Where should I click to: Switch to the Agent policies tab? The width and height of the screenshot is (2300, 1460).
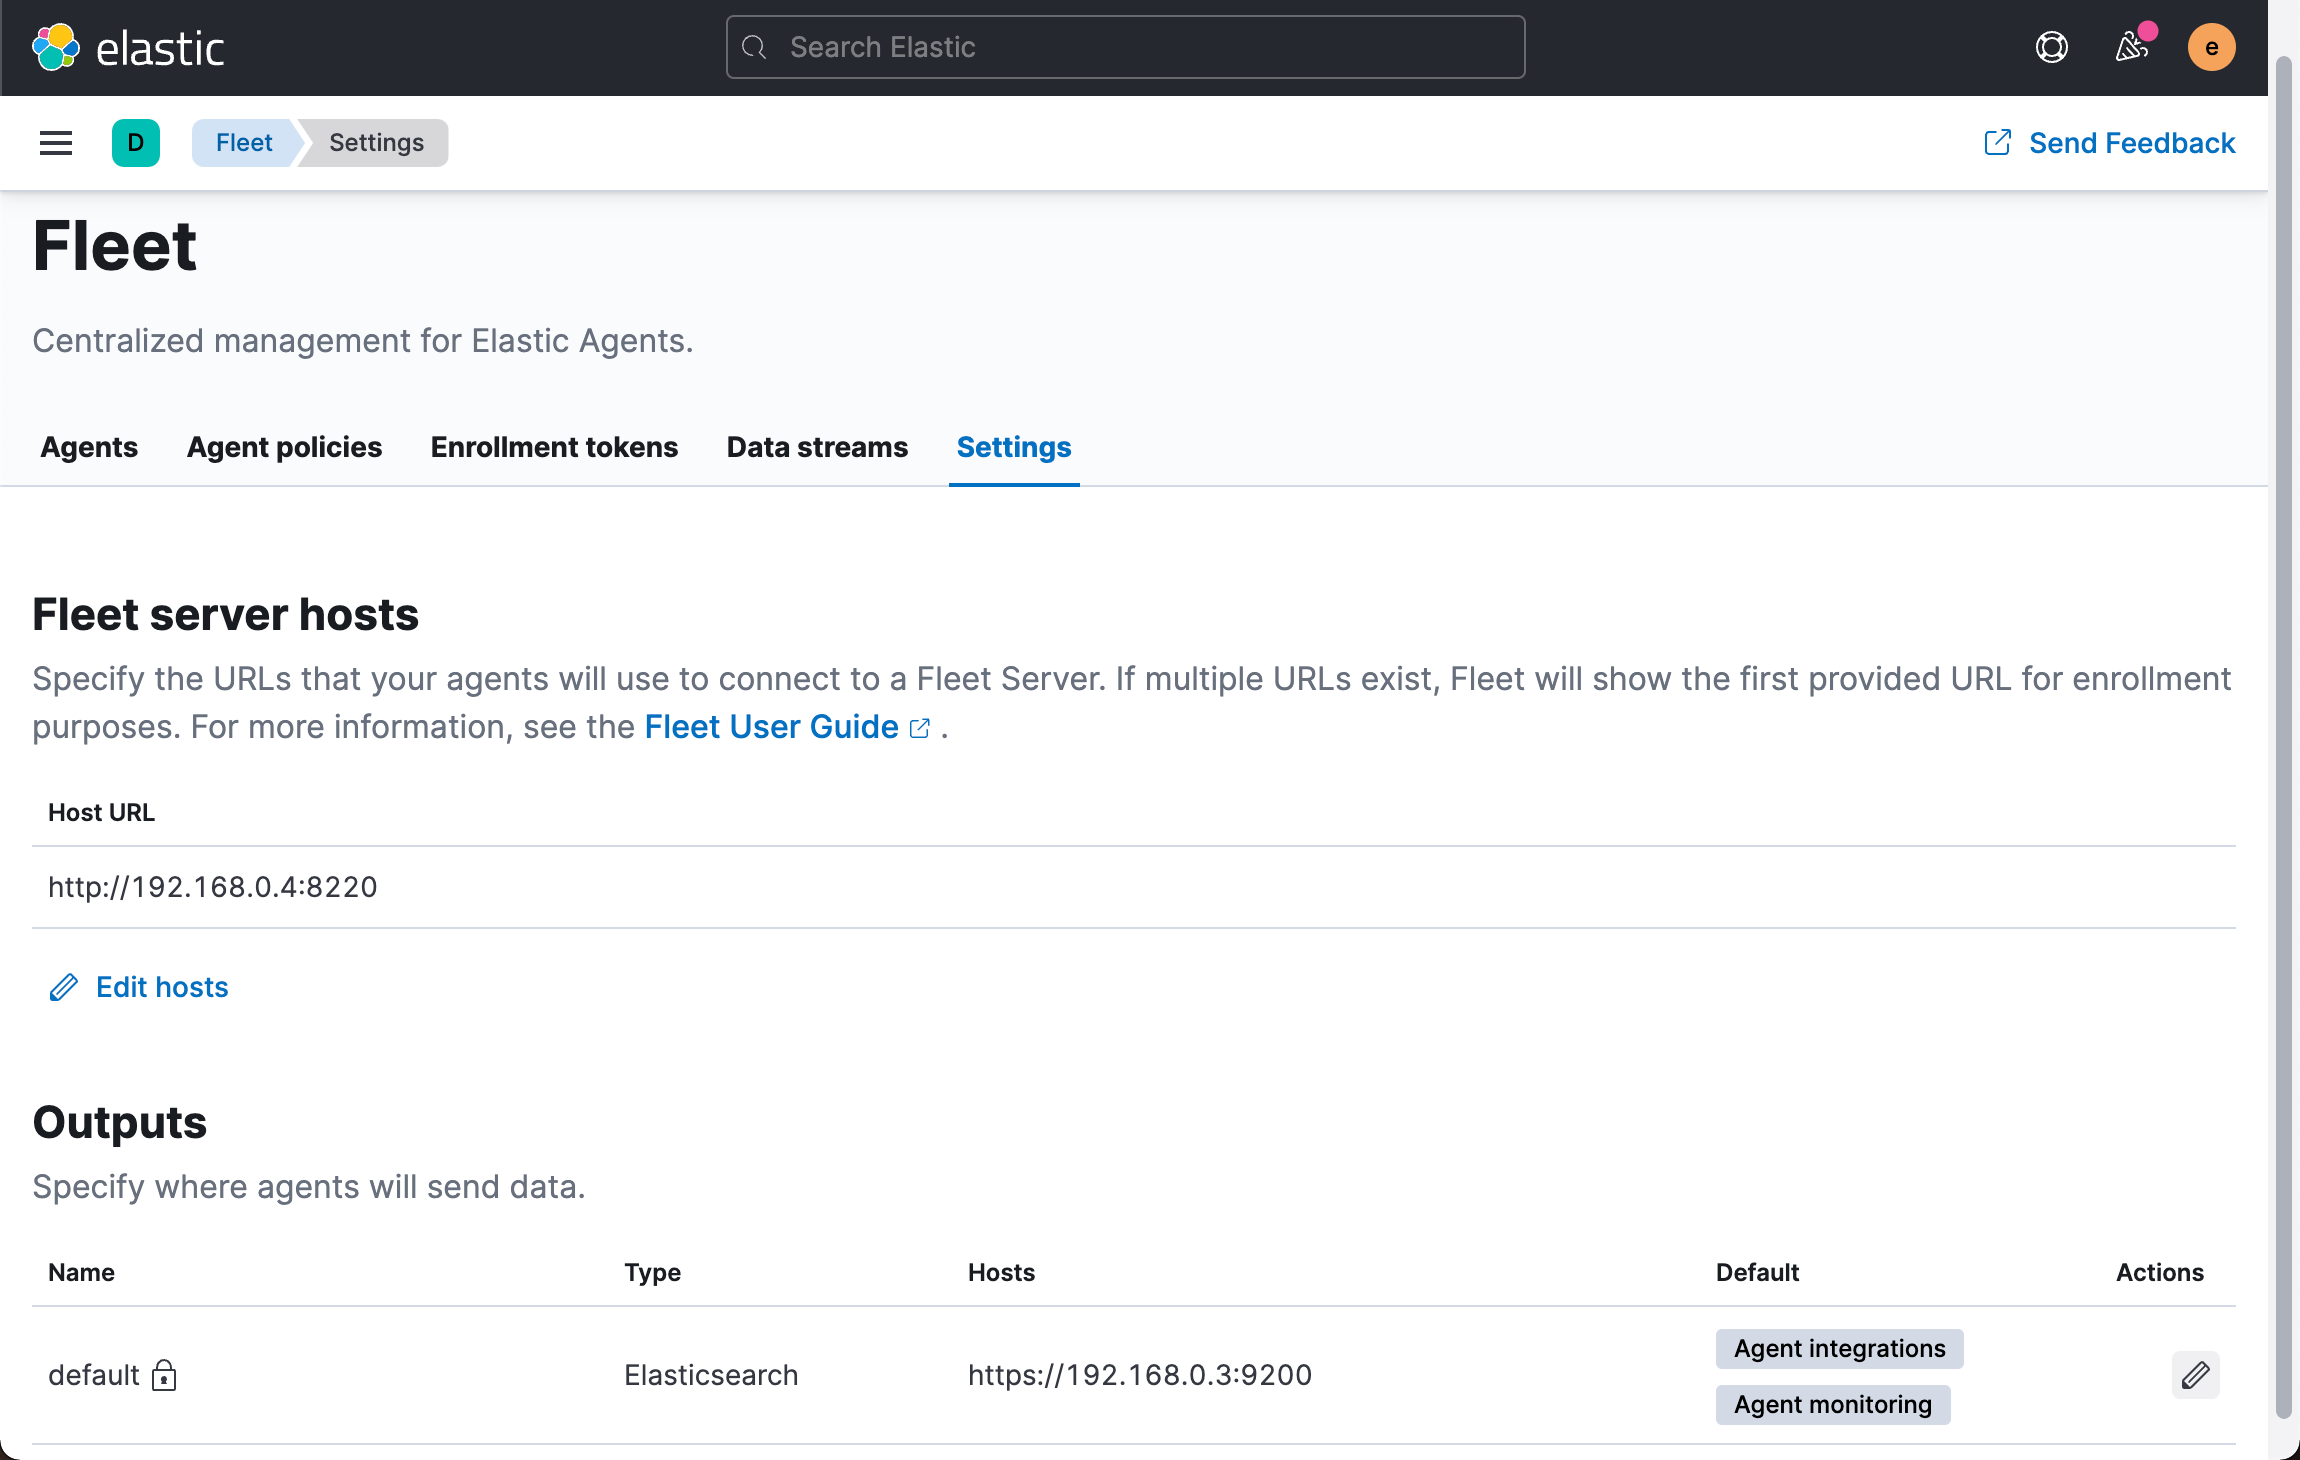[x=284, y=447]
